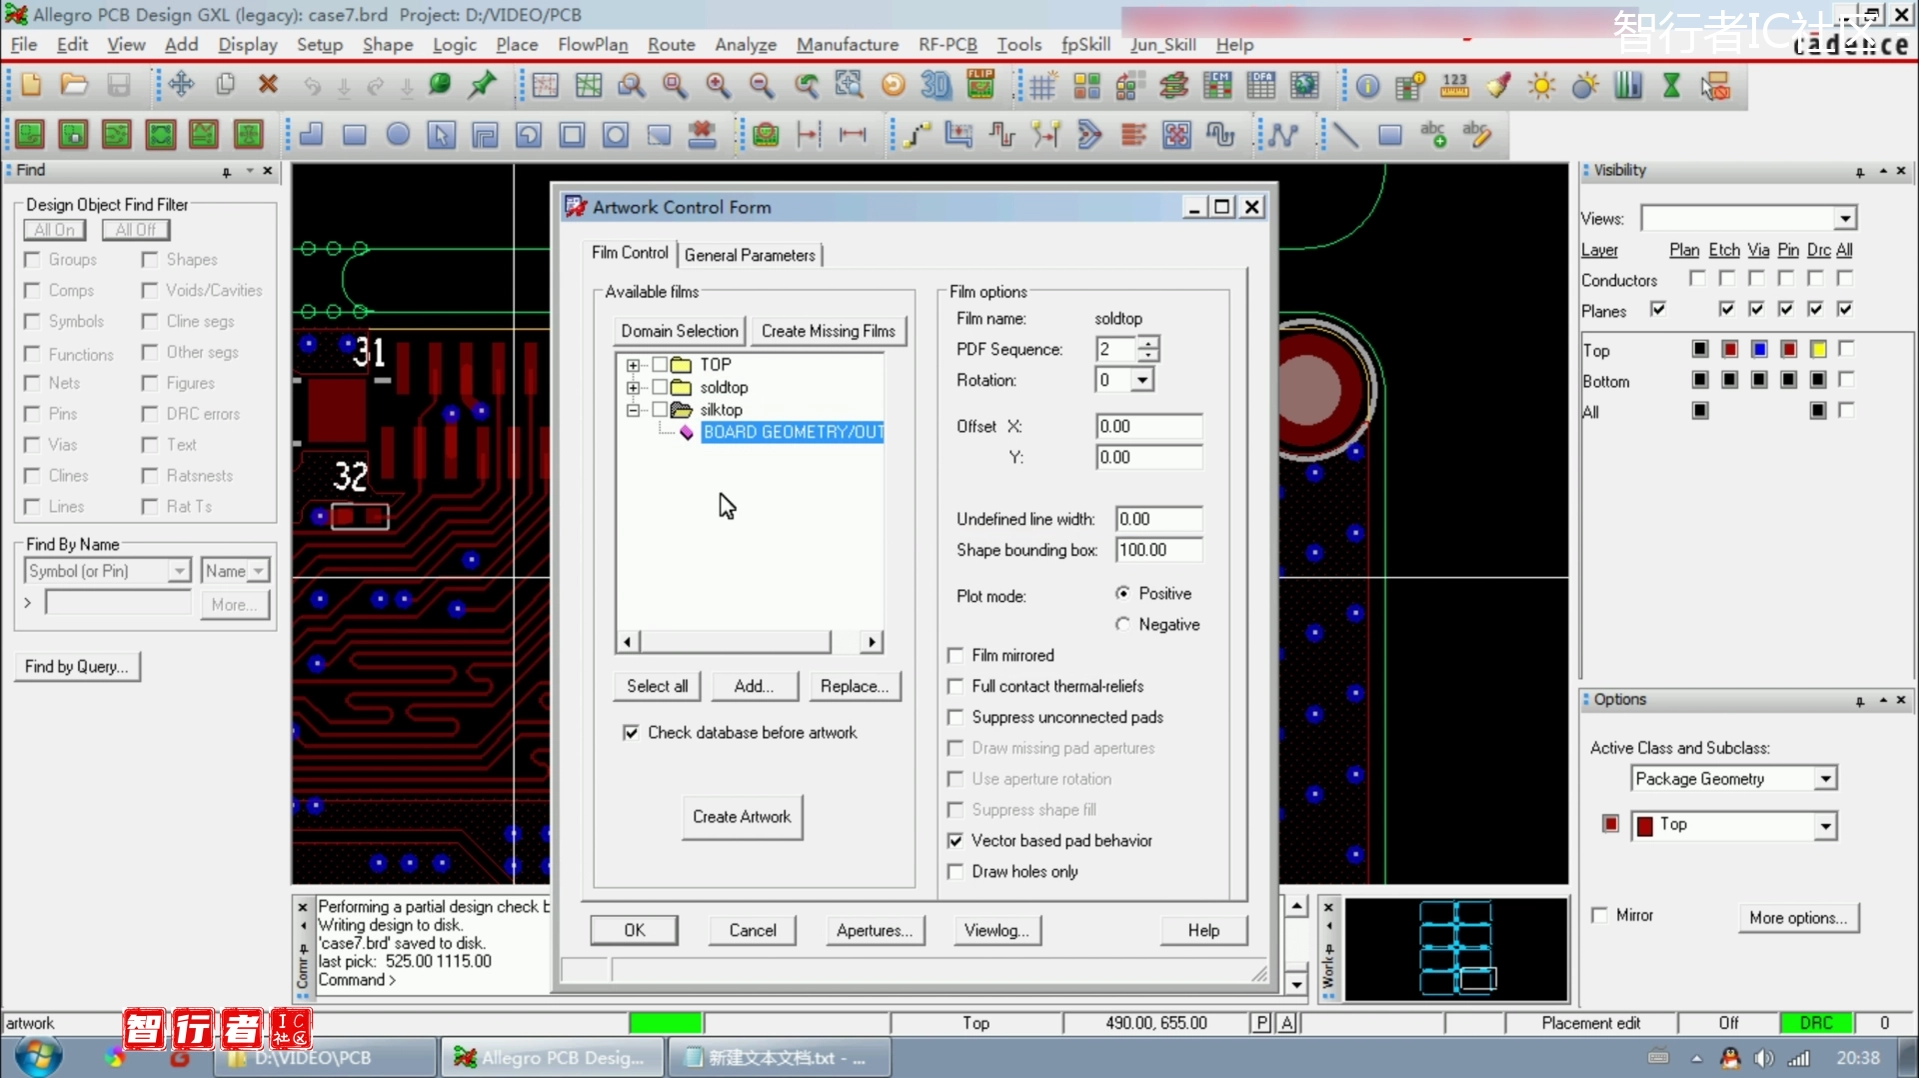The image size is (1919, 1078).
Task: Click the Select all button
Action: pyautogui.click(x=657, y=686)
